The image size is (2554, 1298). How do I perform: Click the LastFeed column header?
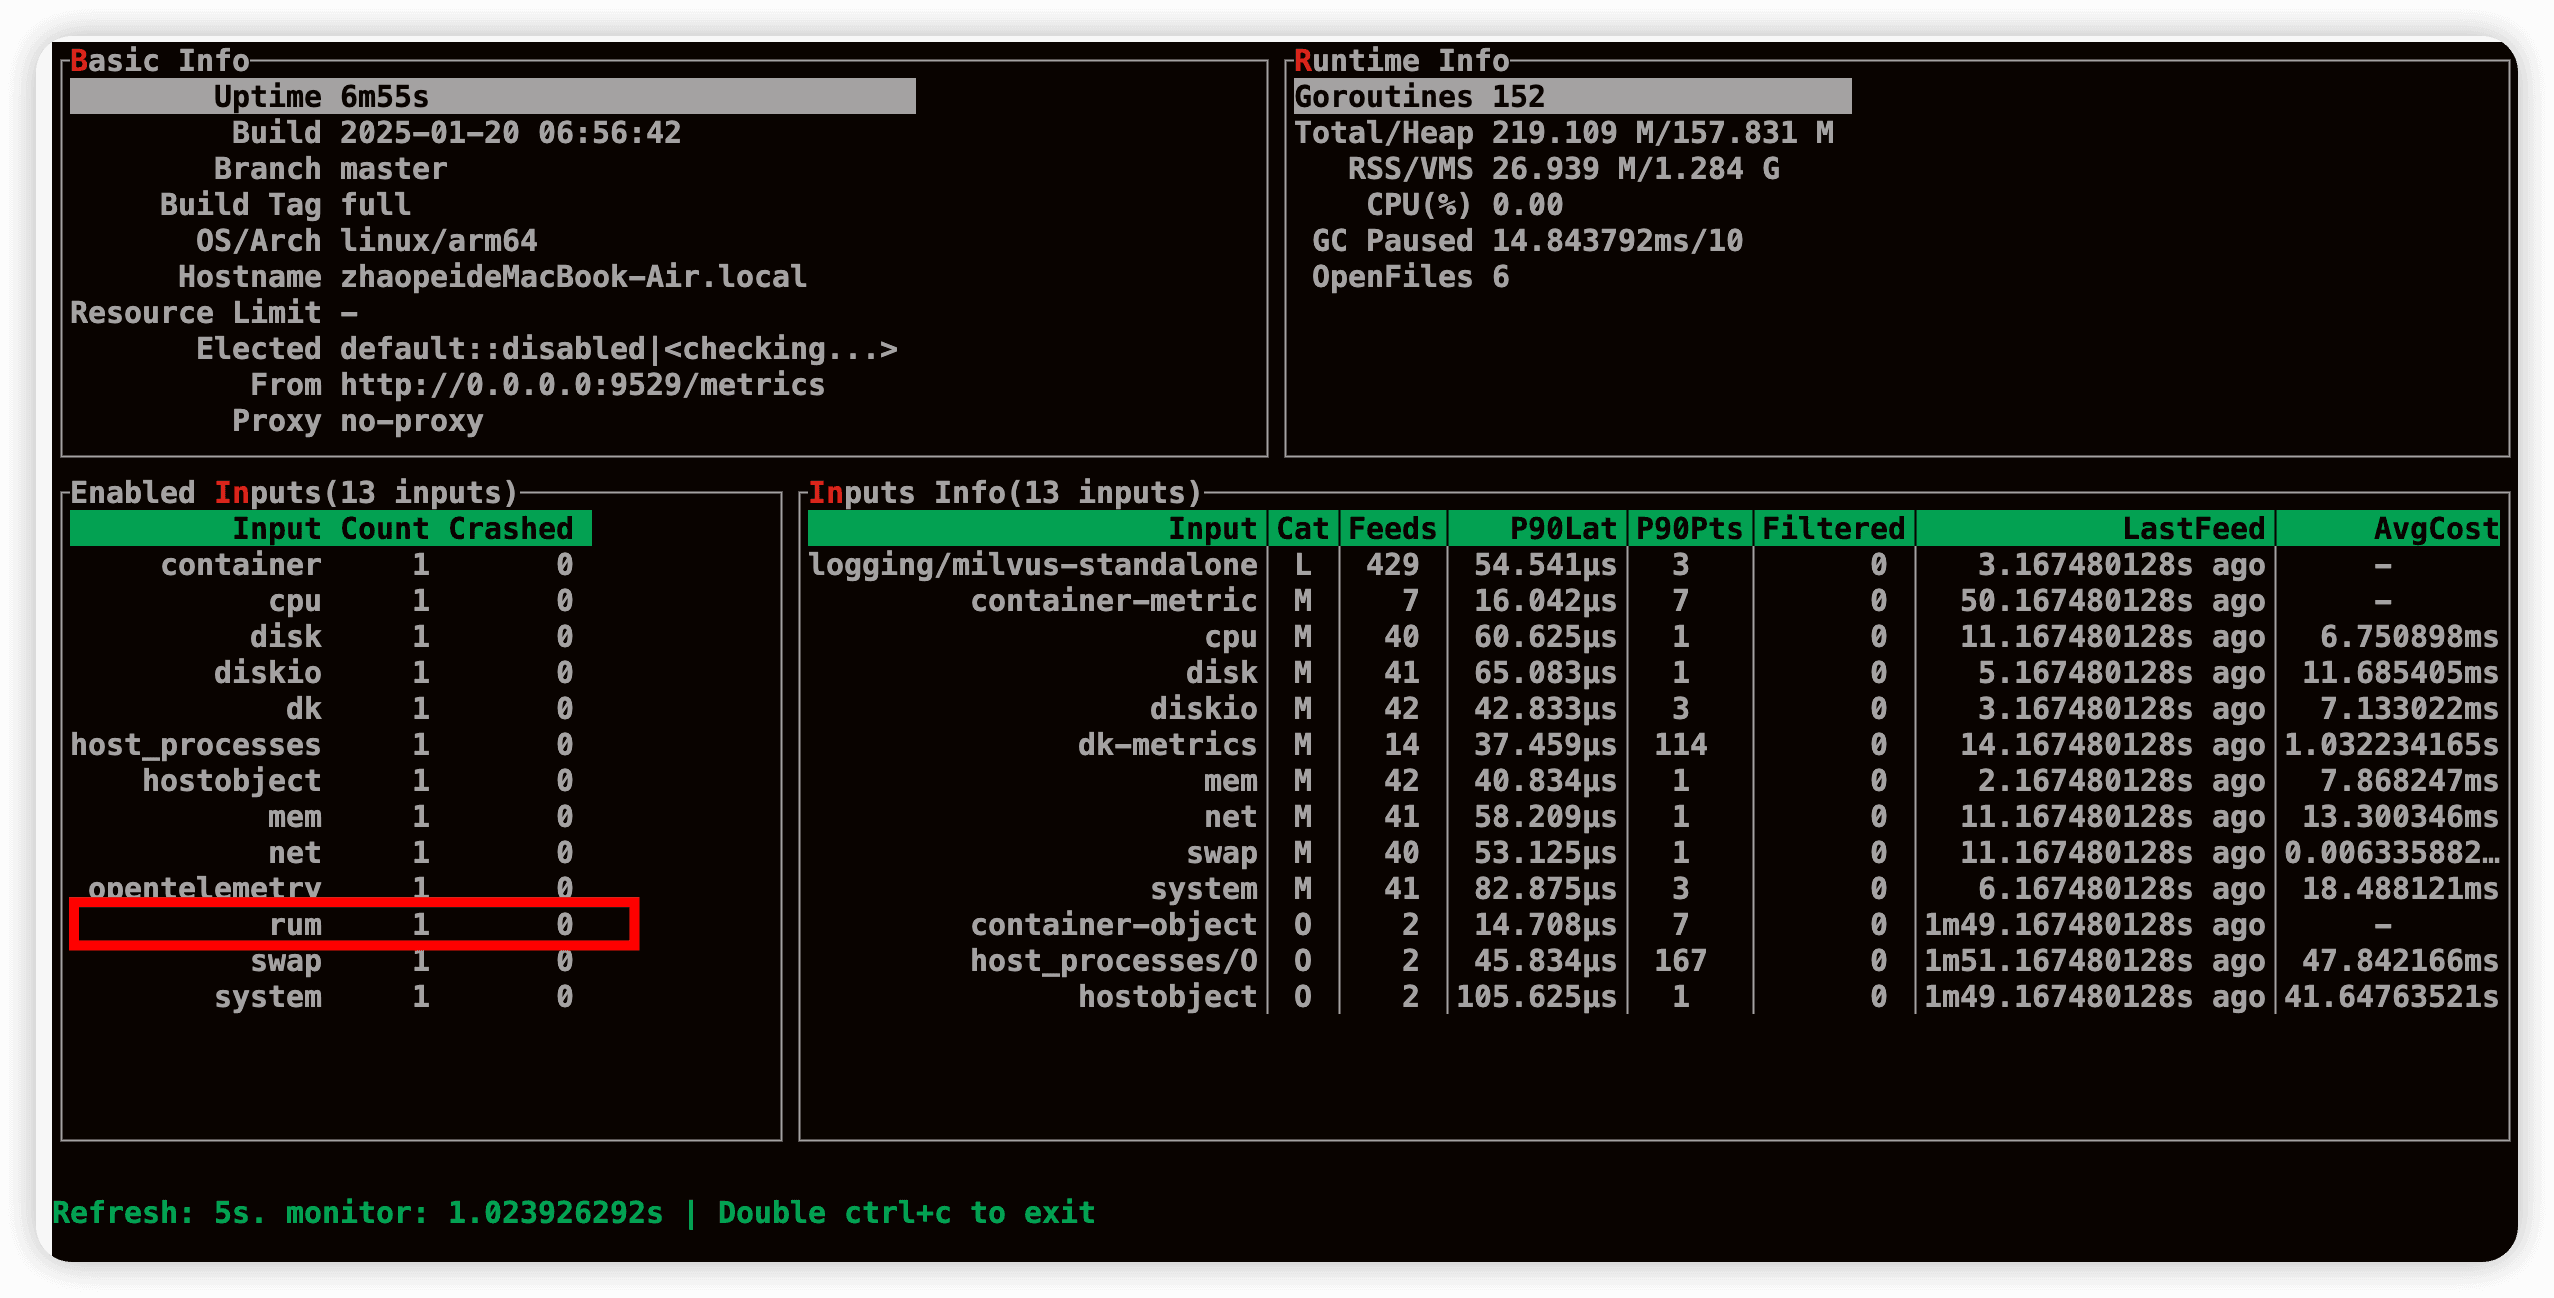click(2192, 529)
